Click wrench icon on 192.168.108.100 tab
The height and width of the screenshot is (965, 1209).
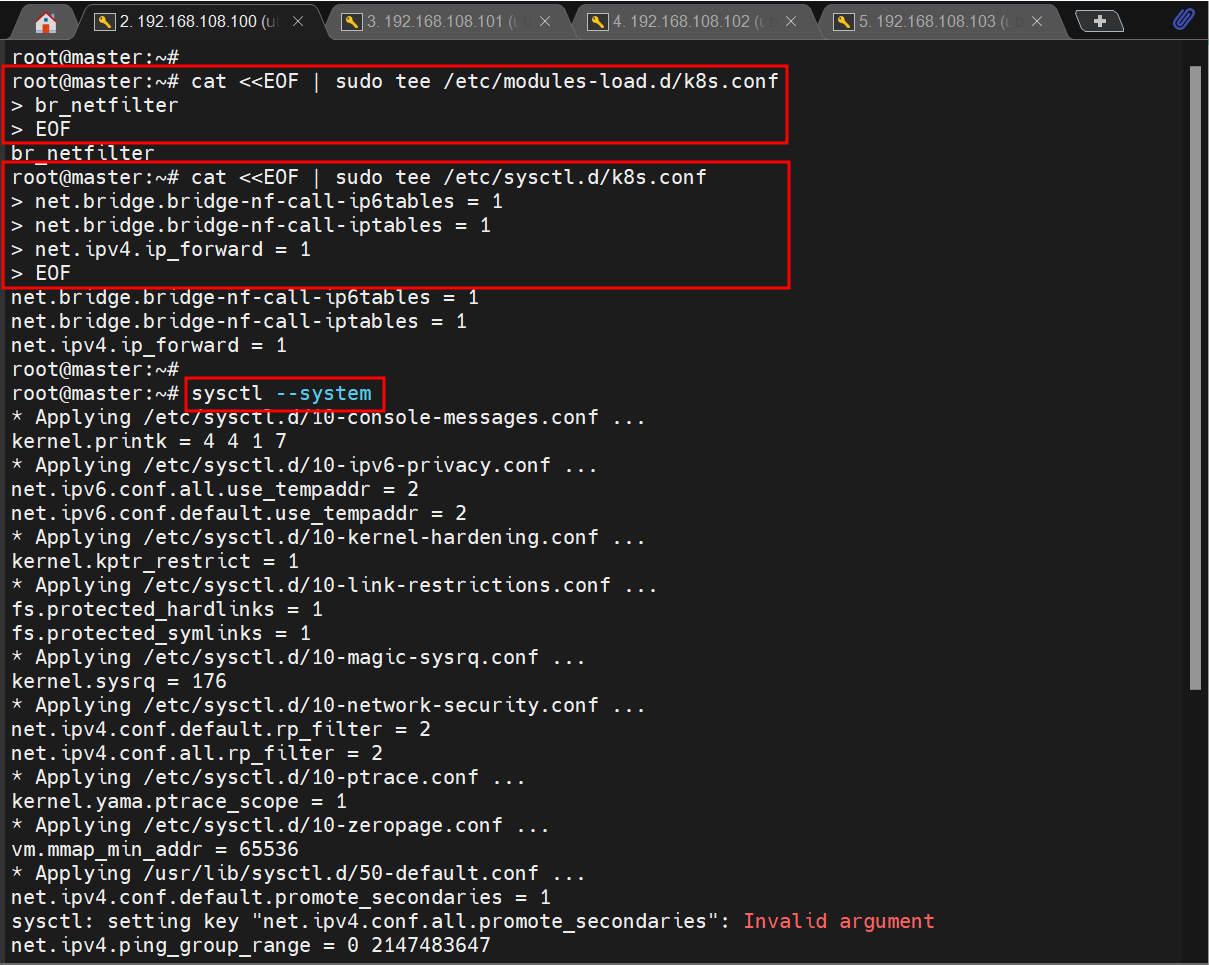[x=103, y=22]
